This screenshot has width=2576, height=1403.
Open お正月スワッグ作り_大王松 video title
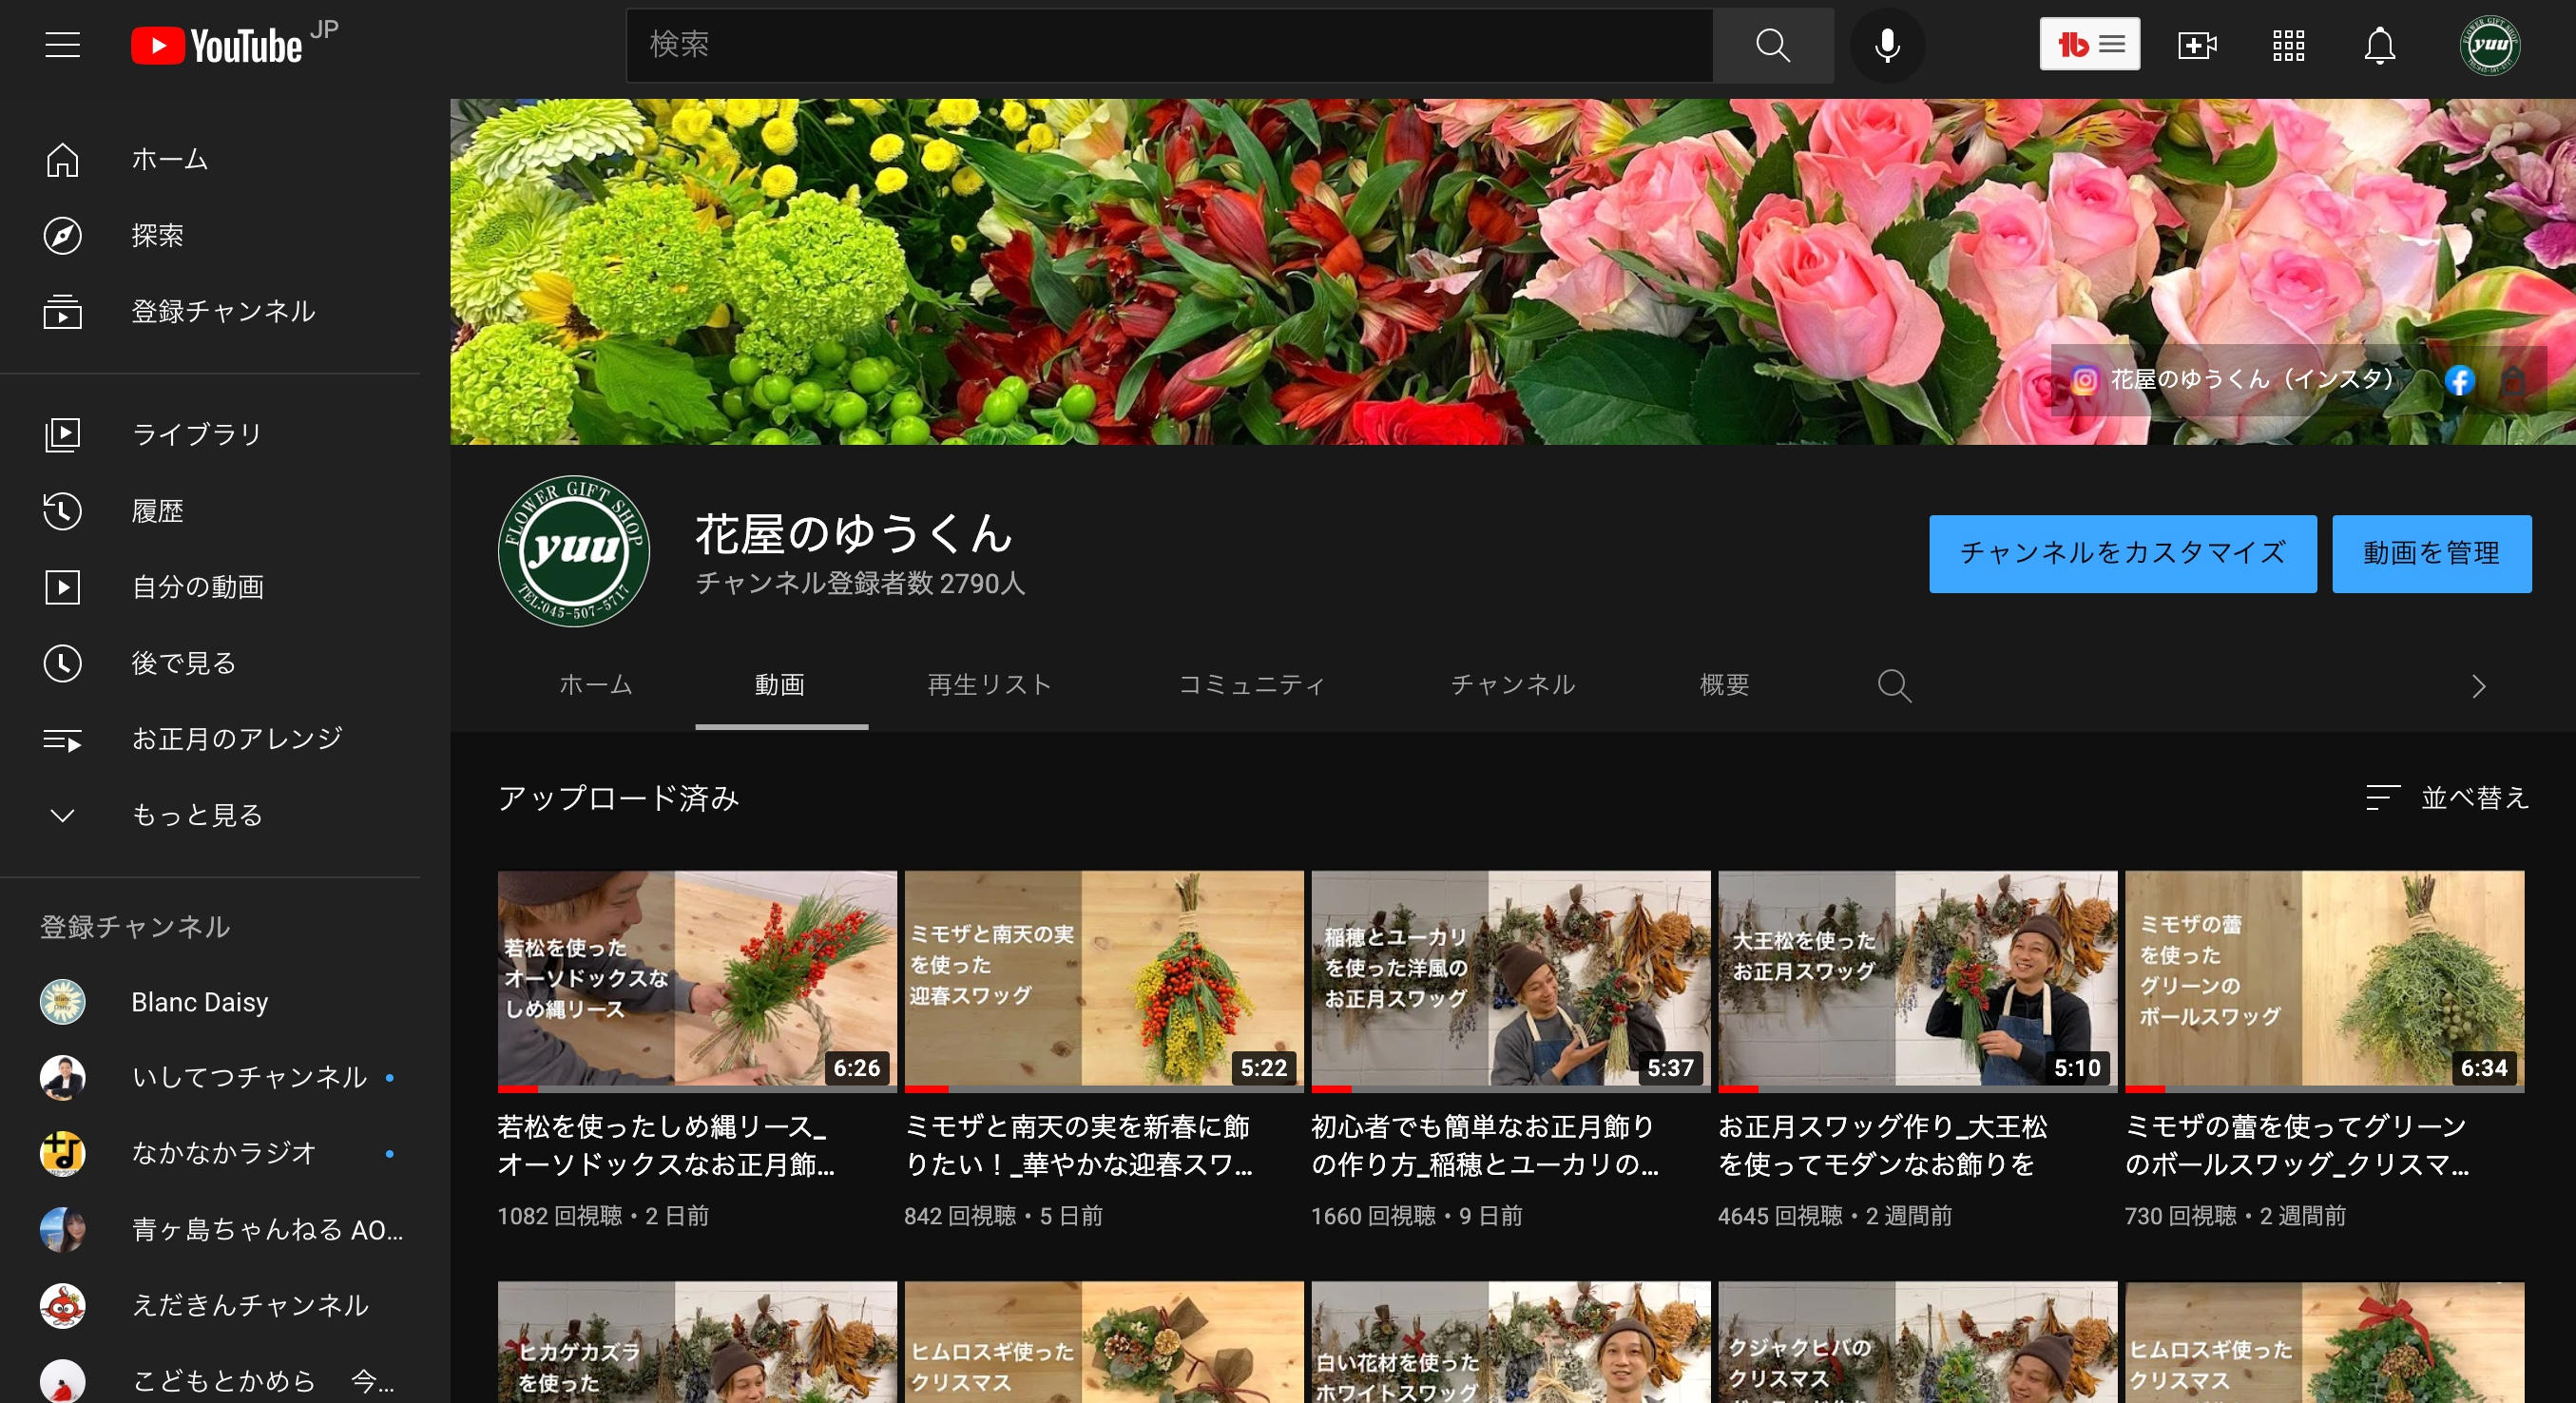tap(1883, 1146)
